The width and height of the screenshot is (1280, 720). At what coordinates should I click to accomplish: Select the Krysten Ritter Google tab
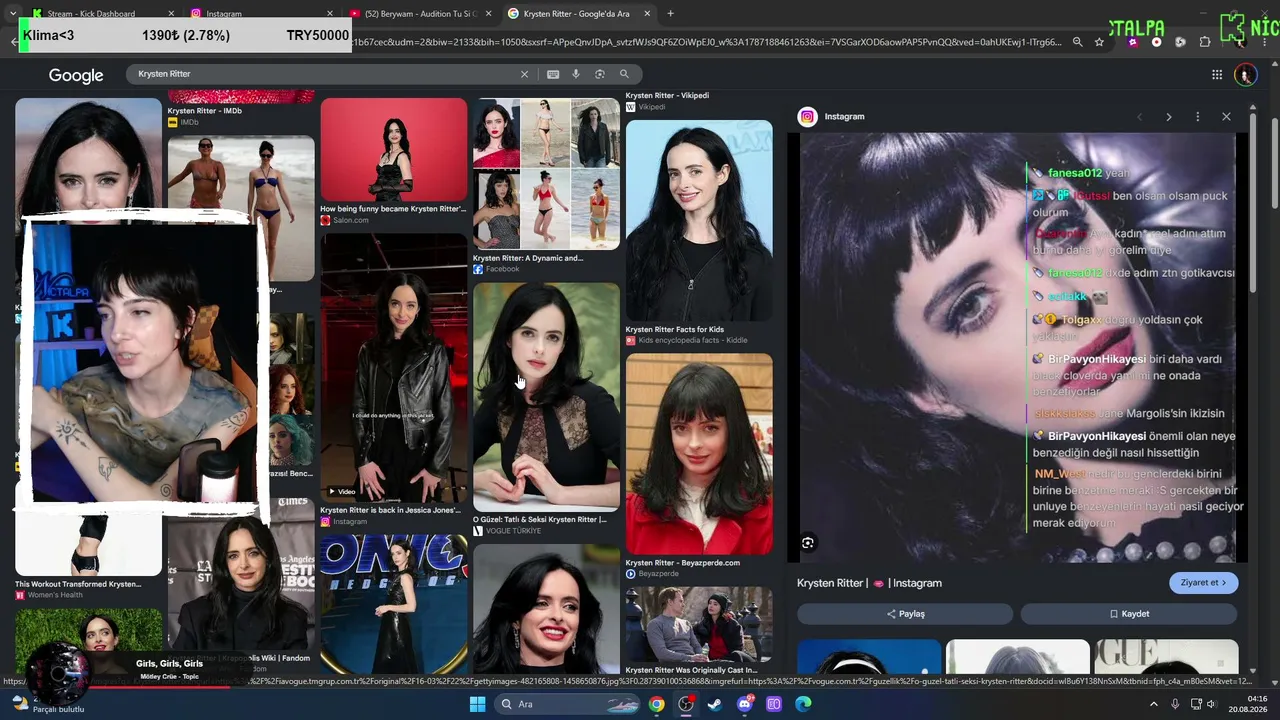[x=578, y=14]
